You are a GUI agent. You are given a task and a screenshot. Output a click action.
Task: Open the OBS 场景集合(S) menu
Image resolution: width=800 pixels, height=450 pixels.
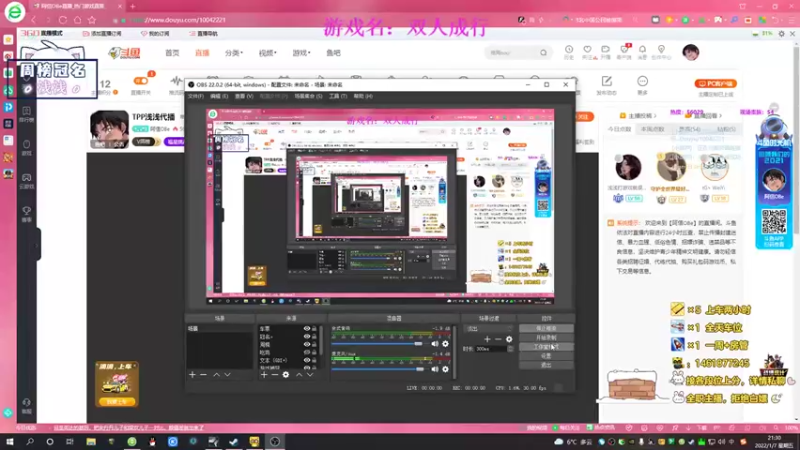point(308,96)
